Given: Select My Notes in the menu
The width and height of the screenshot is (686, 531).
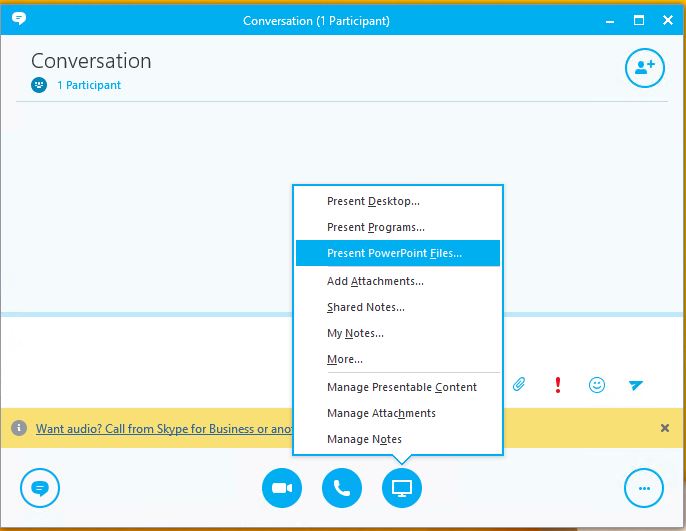Looking at the screenshot, I should [355, 334].
